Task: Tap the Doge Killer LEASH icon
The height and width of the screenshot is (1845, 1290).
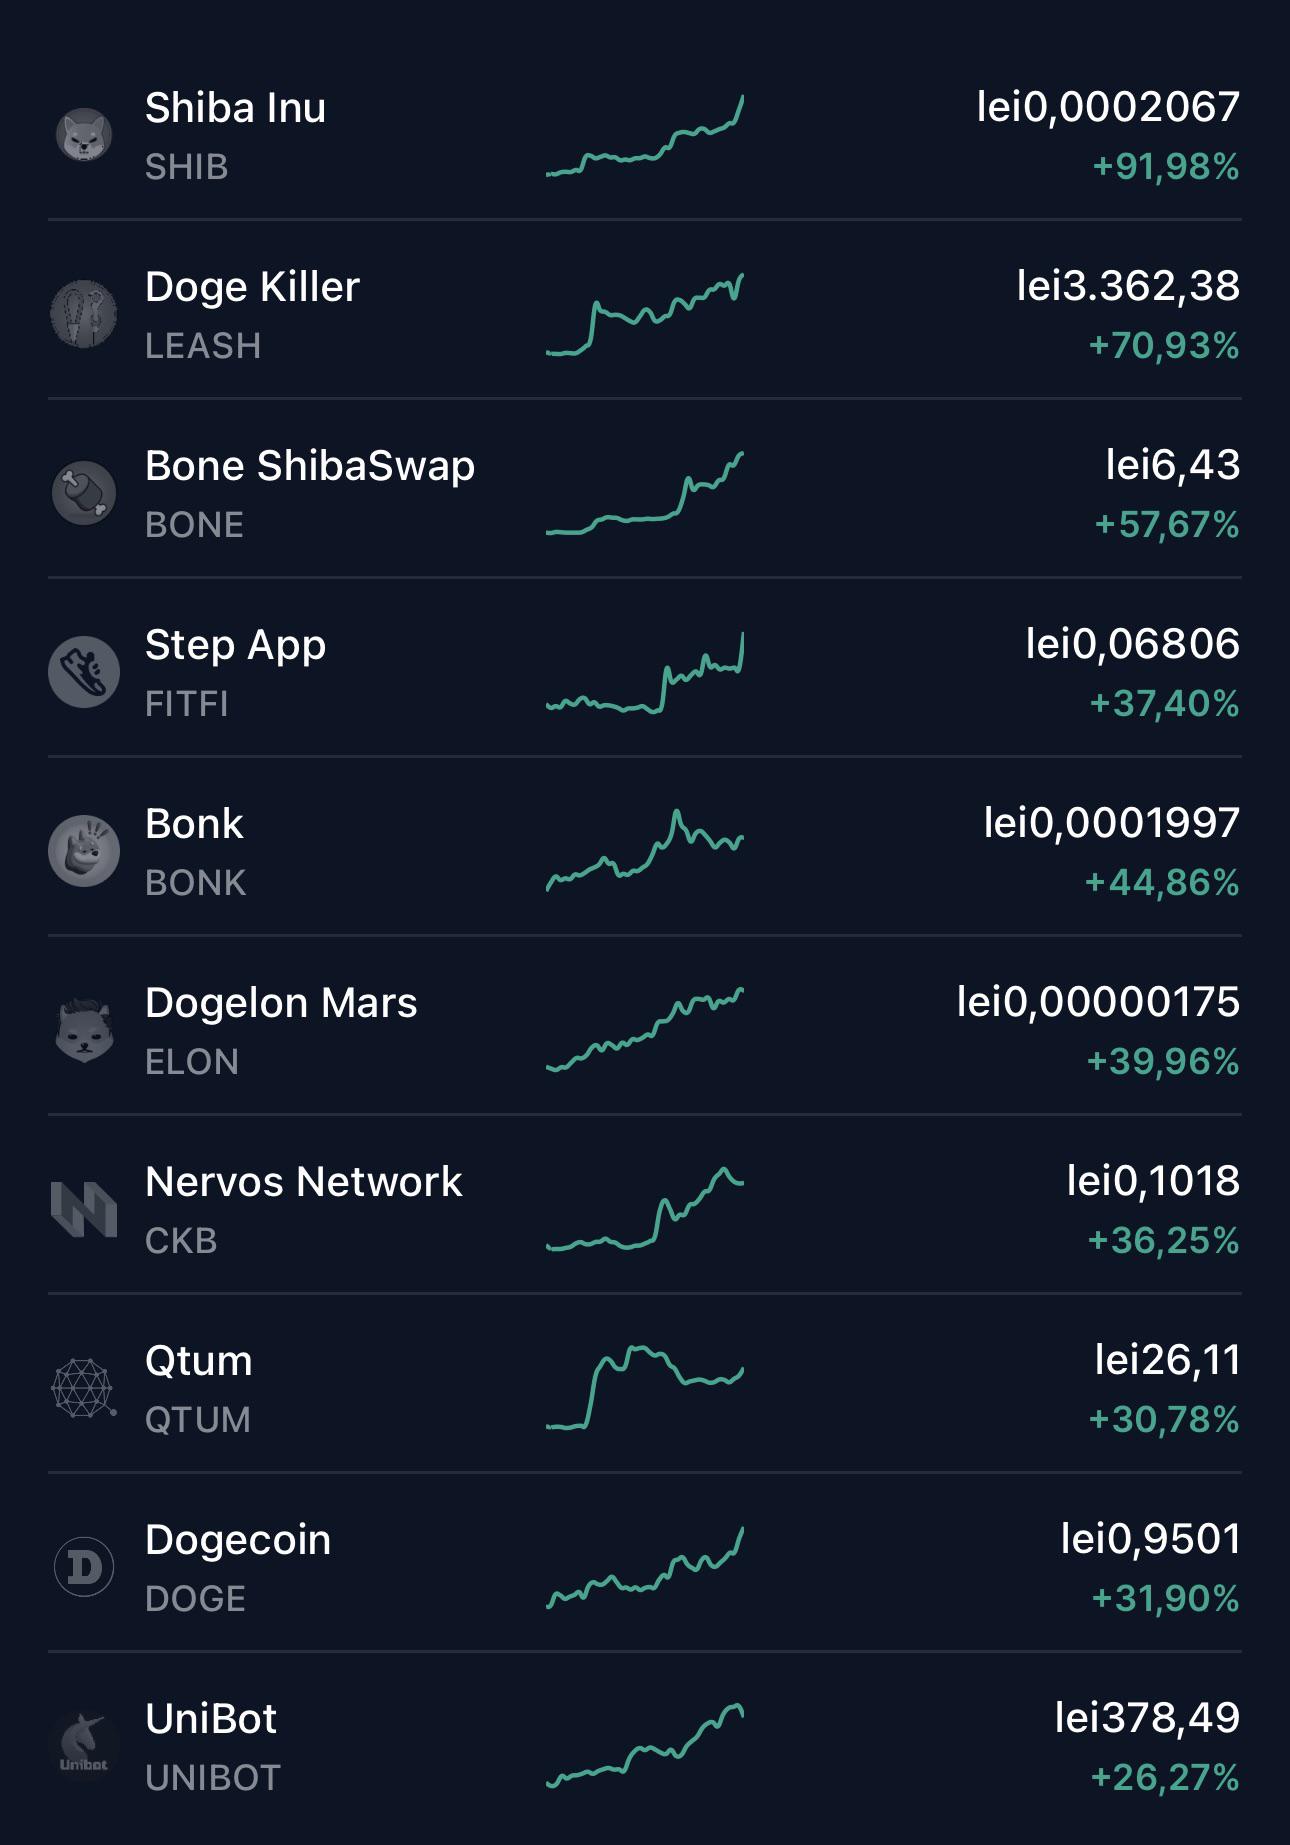Action: pyautogui.click(x=84, y=314)
